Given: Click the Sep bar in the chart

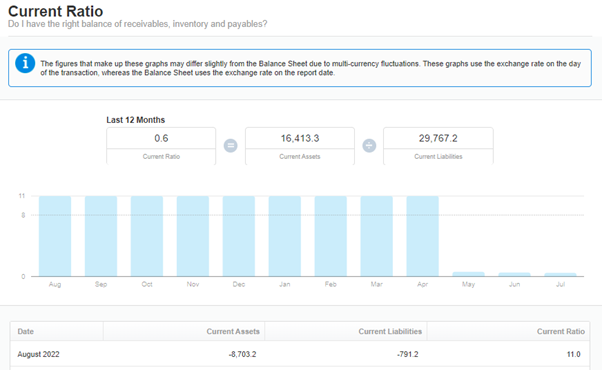Looking at the screenshot, I should pyautogui.click(x=101, y=236).
